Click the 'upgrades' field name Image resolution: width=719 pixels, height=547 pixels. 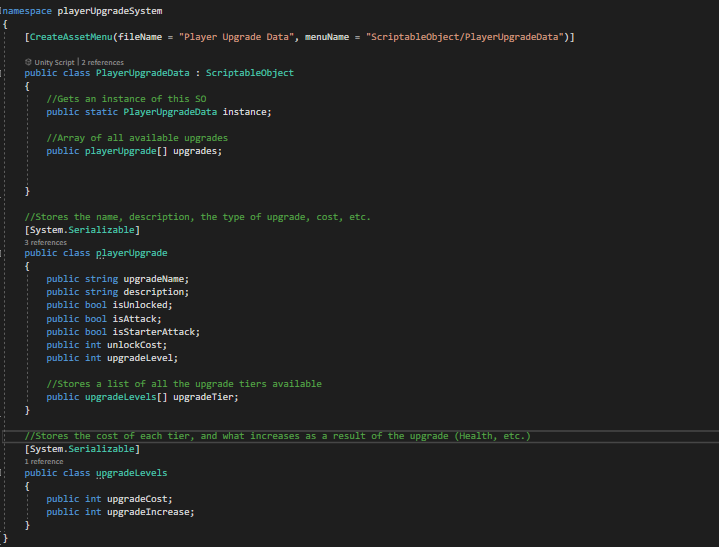coord(195,151)
